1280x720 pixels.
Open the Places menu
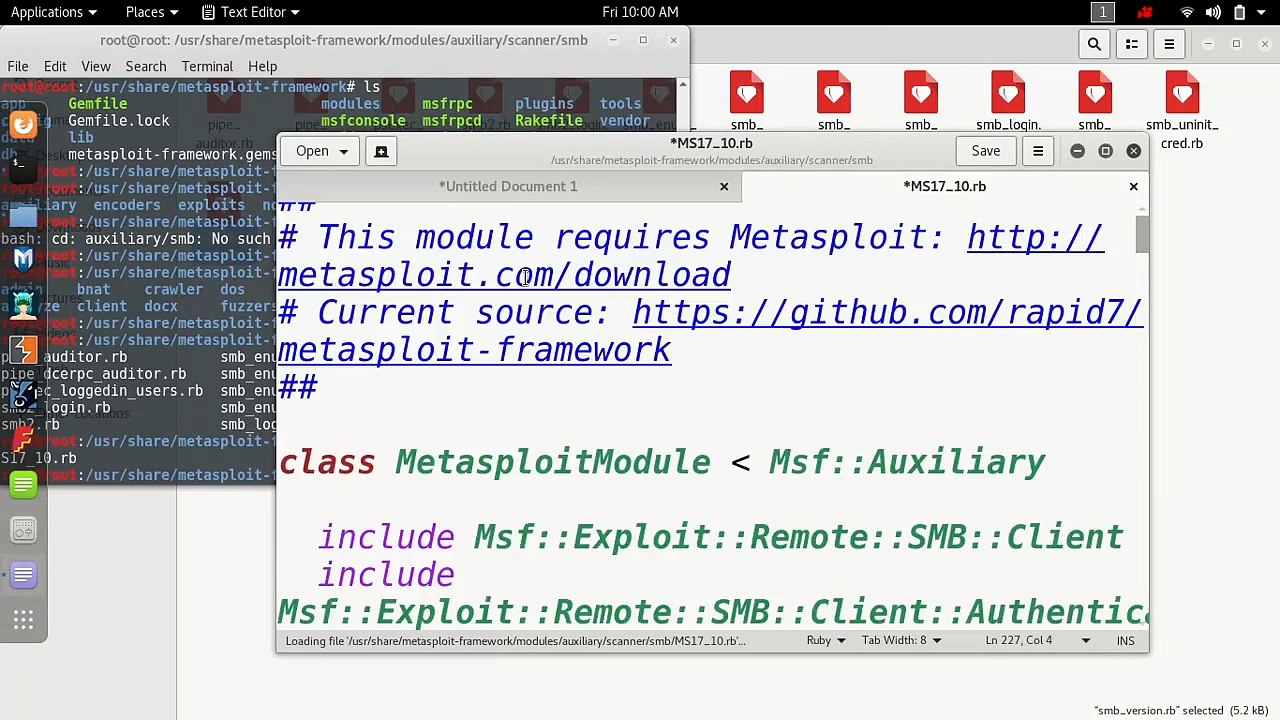tap(152, 12)
